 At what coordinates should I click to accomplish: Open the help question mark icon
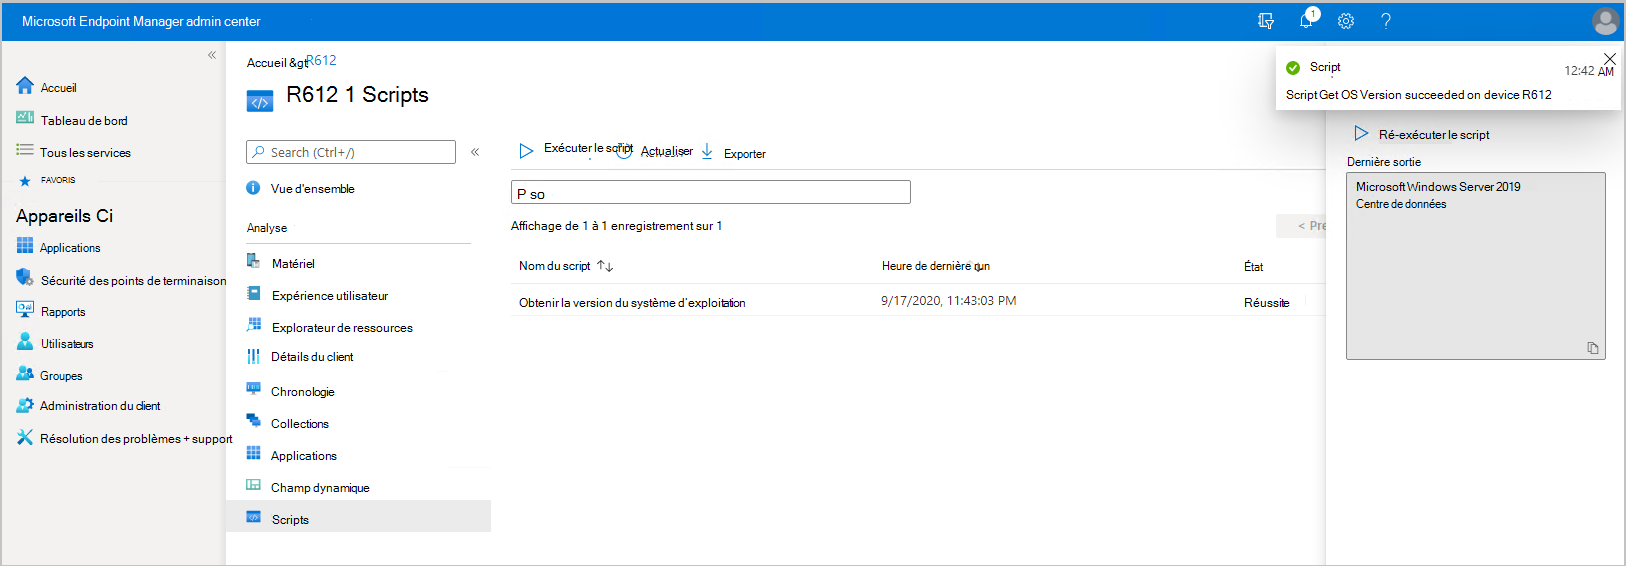point(1386,21)
